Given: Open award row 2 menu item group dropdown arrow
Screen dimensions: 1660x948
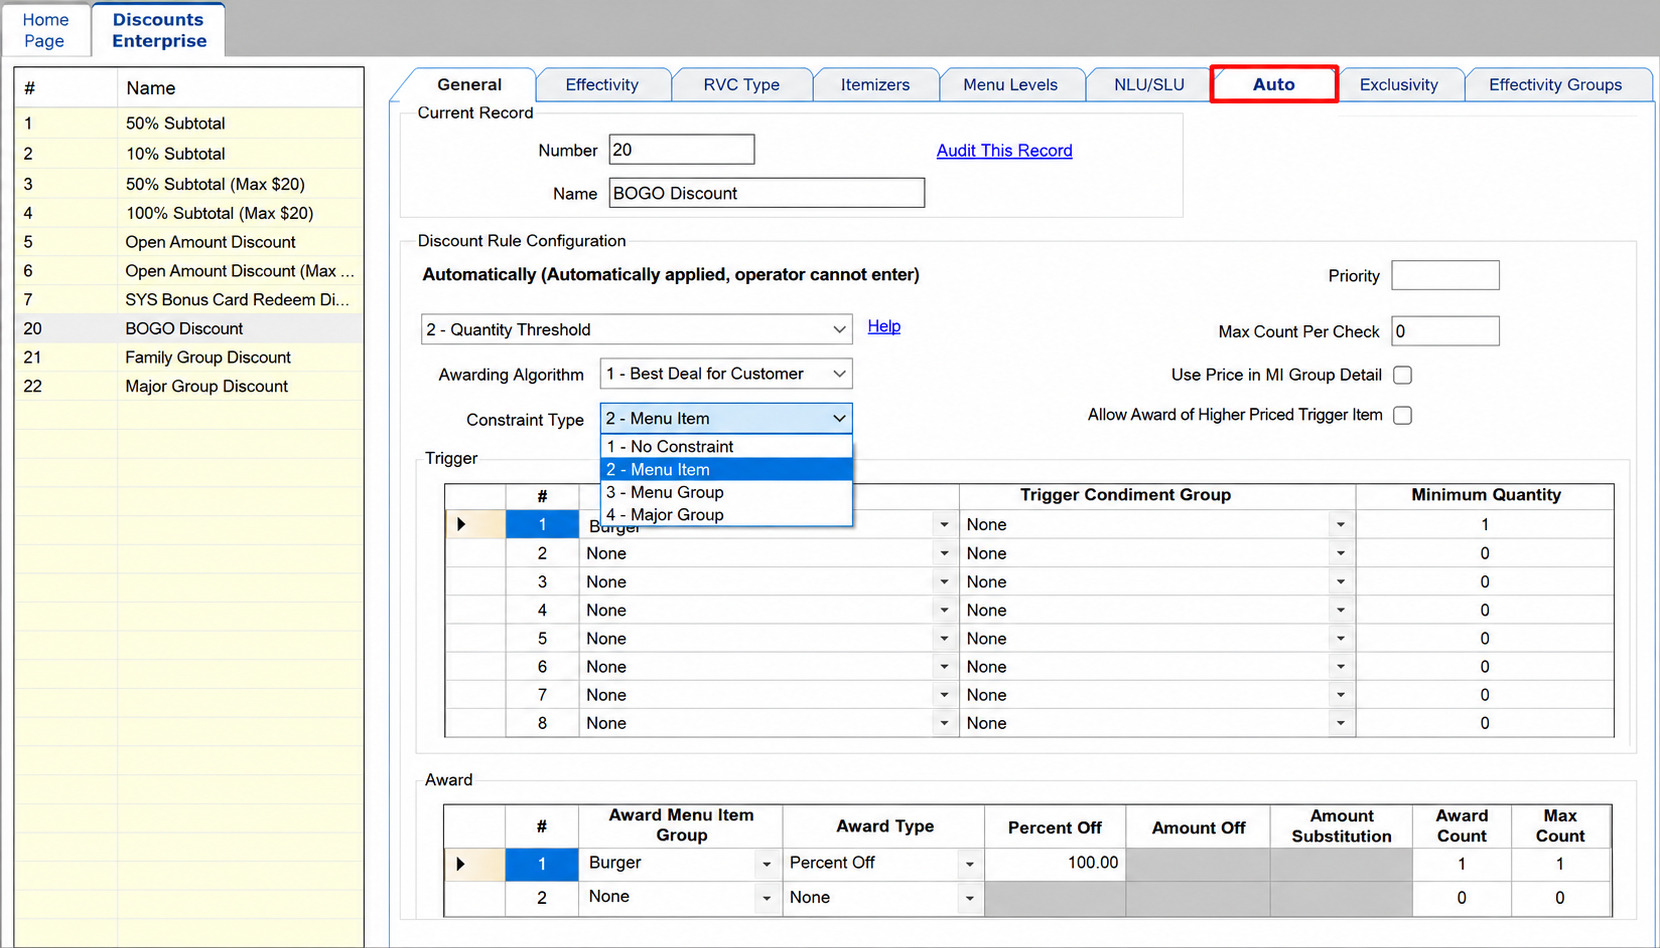Looking at the screenshot, I should pos(766,898).
